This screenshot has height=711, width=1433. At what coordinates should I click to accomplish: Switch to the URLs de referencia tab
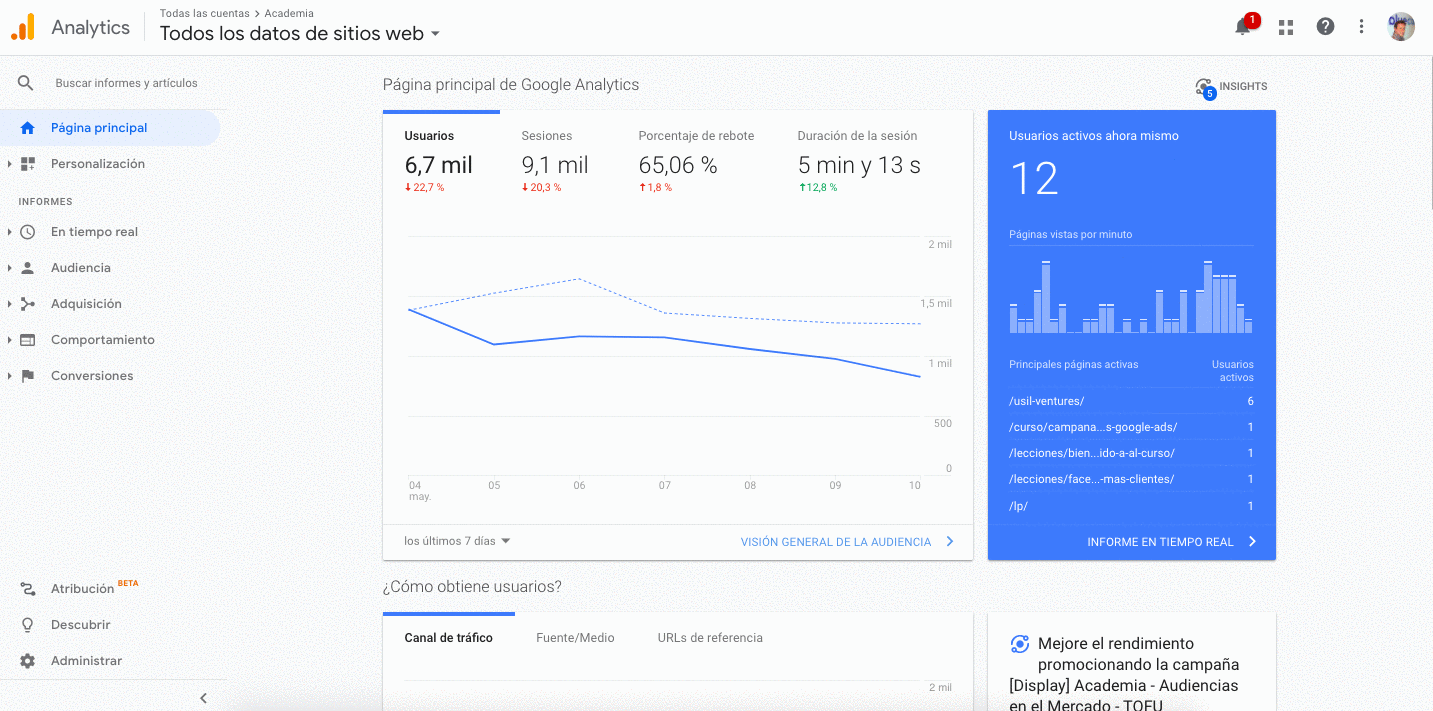pyautogui.click(x=710, y=638)
